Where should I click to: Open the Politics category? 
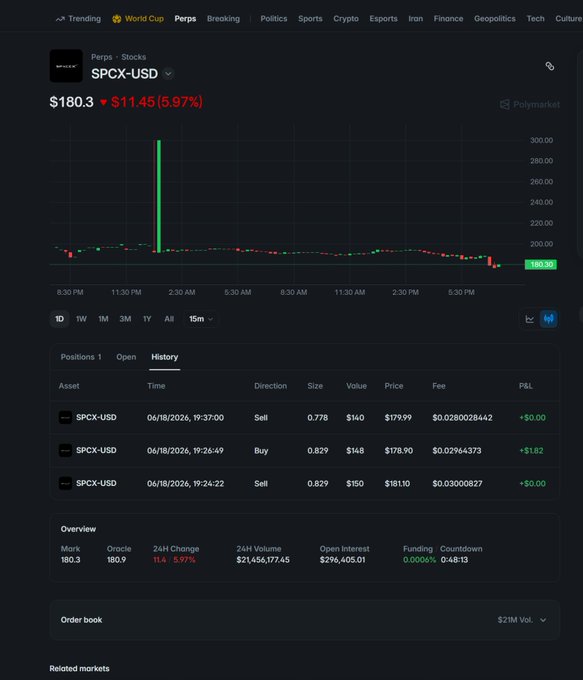(274, 19)
